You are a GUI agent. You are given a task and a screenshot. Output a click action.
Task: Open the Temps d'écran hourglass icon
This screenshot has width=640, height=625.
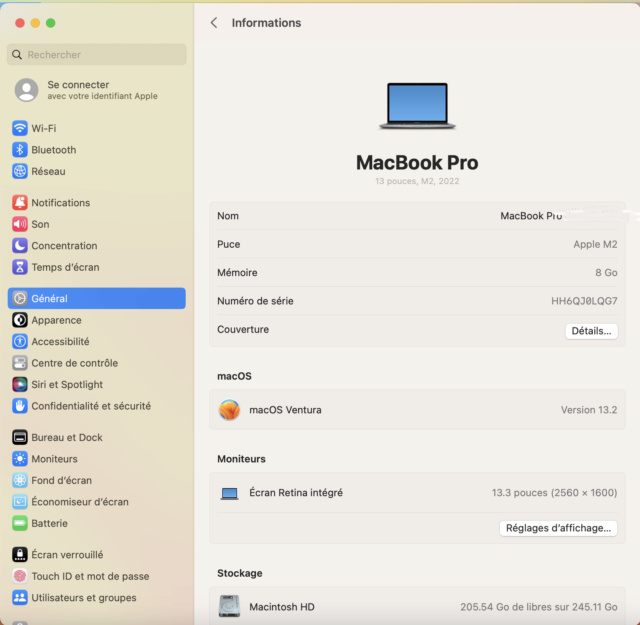point(20,267)
